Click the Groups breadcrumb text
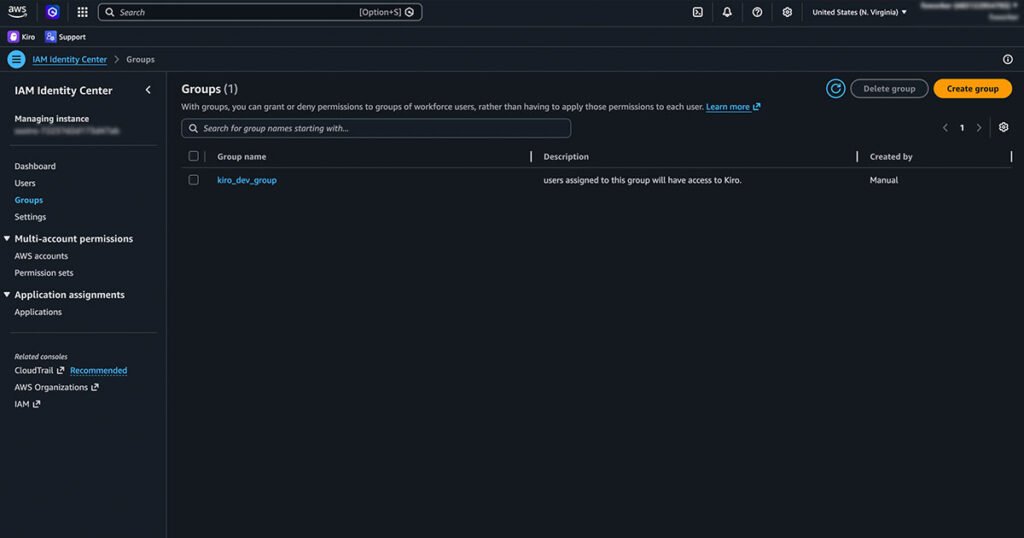 (140, 59)
